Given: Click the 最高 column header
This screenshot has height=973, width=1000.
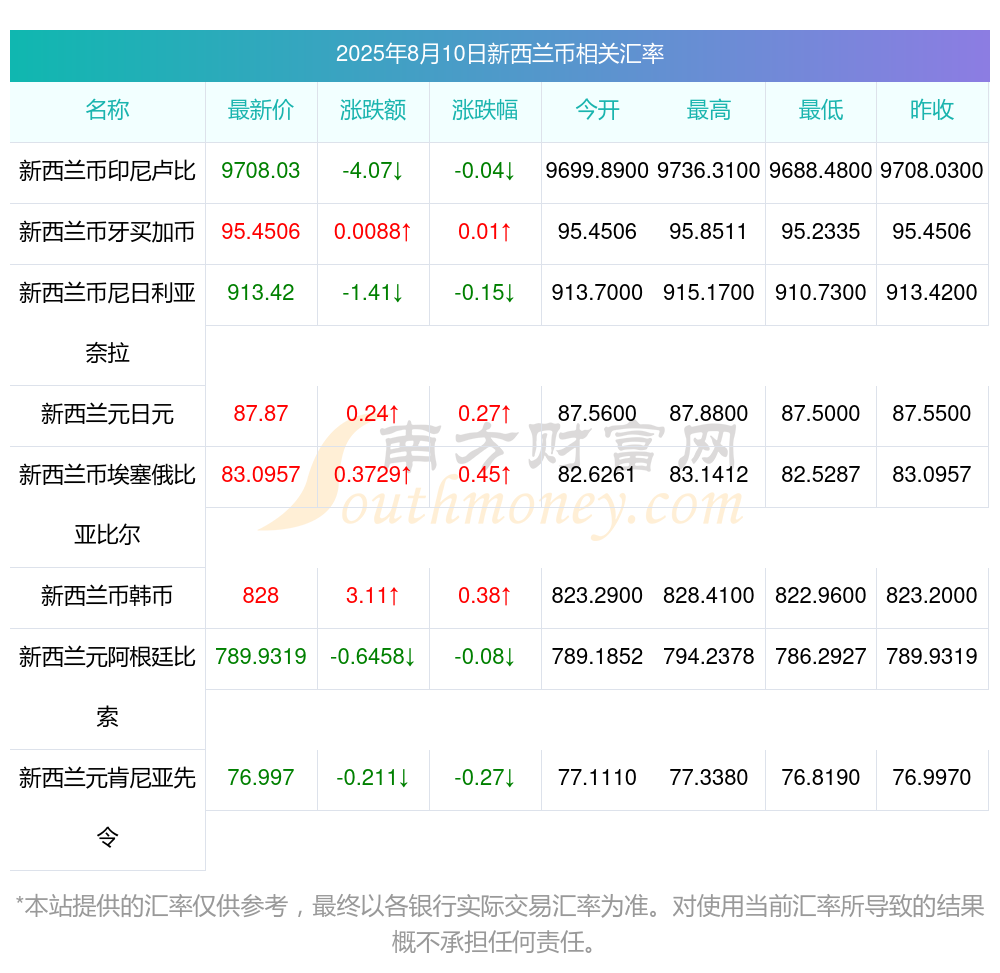Looking at the screenshot, I should (709, 110).
